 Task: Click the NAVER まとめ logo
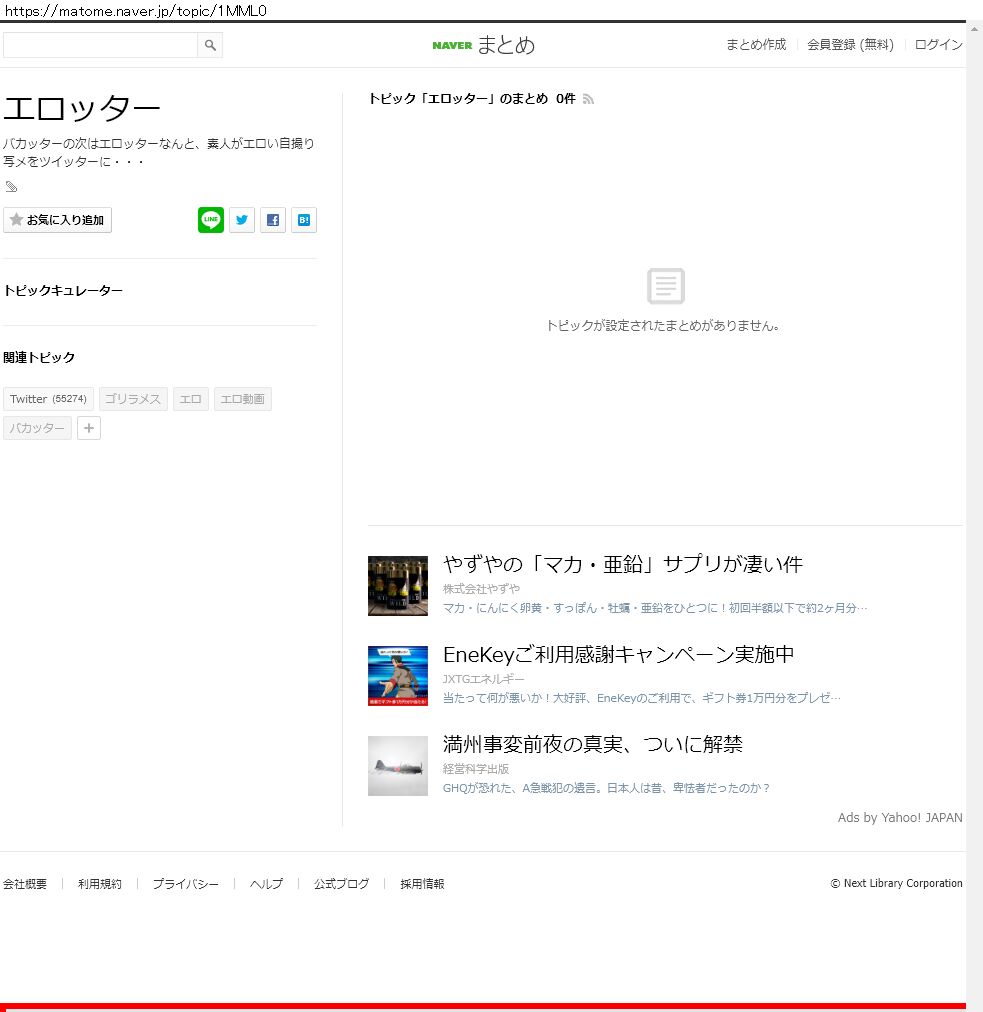tap(484, 45)
